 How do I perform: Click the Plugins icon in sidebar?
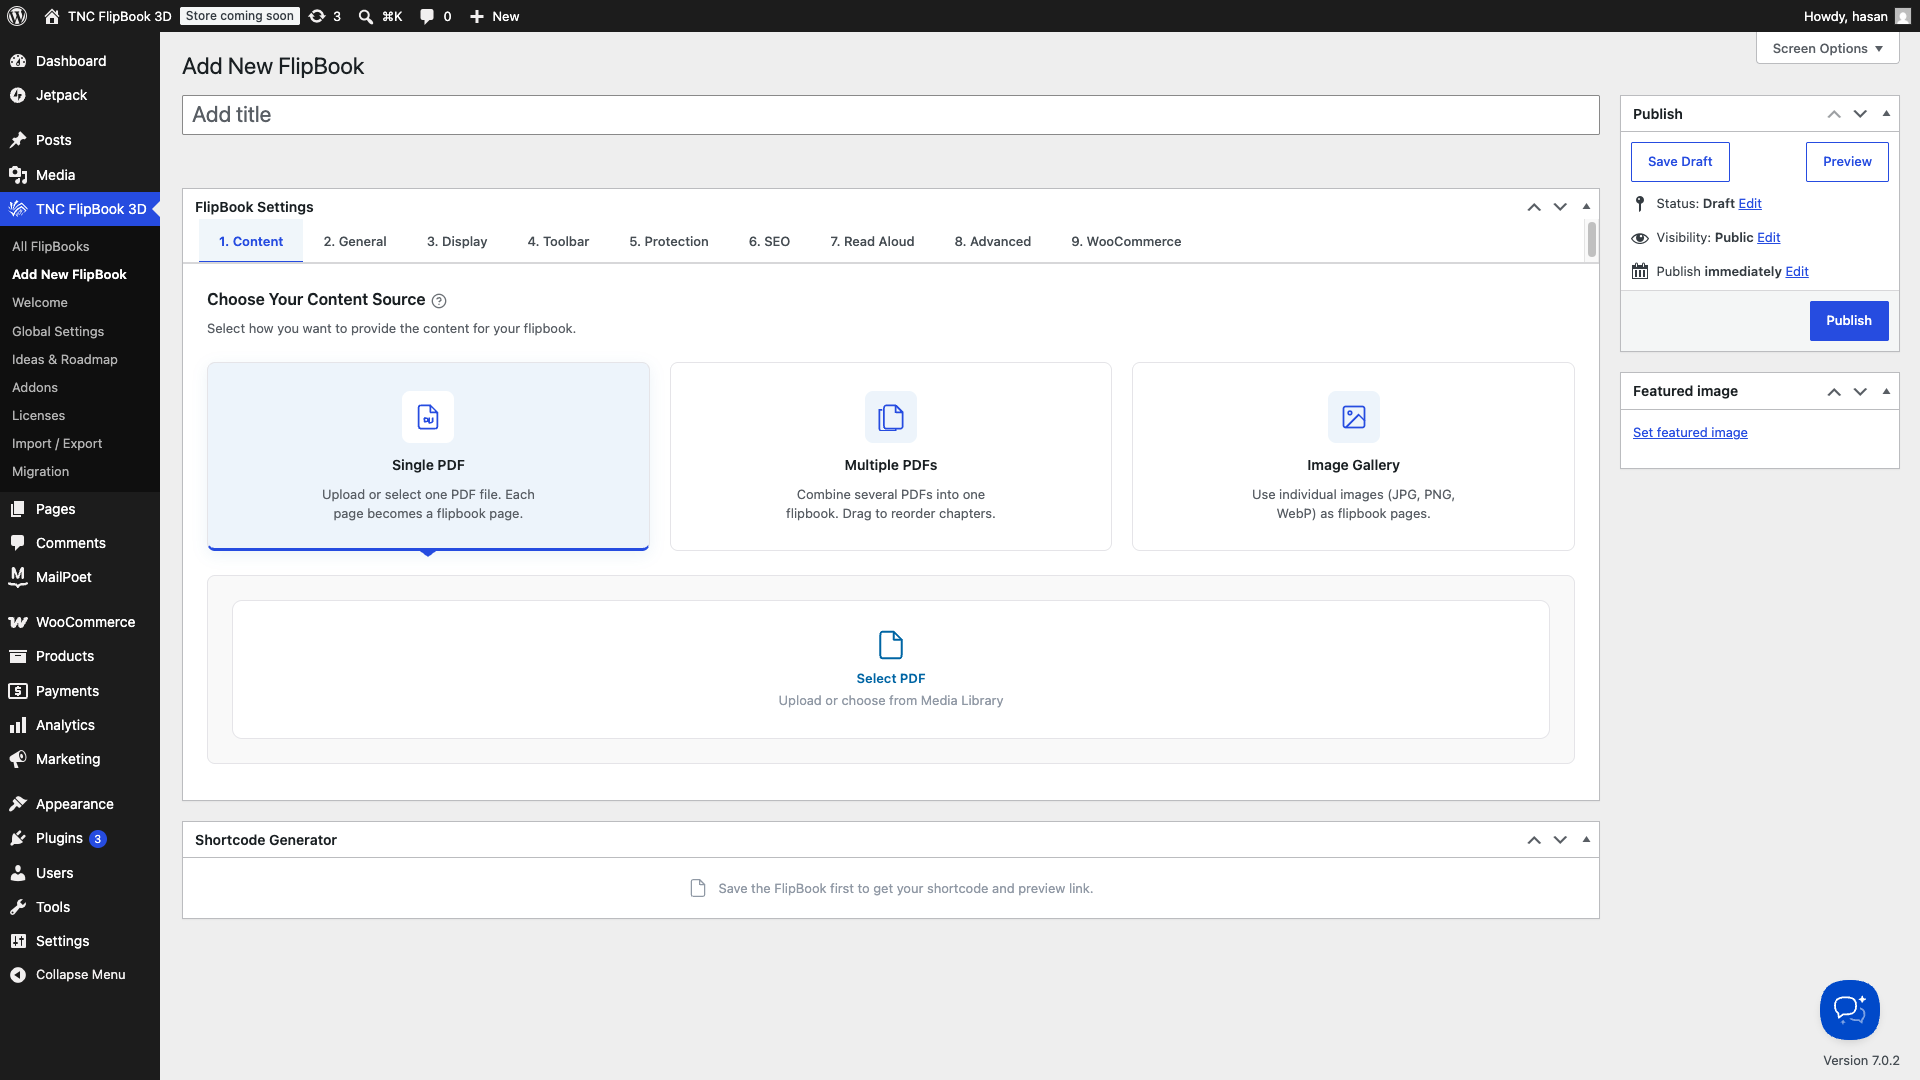pos(18,838)
